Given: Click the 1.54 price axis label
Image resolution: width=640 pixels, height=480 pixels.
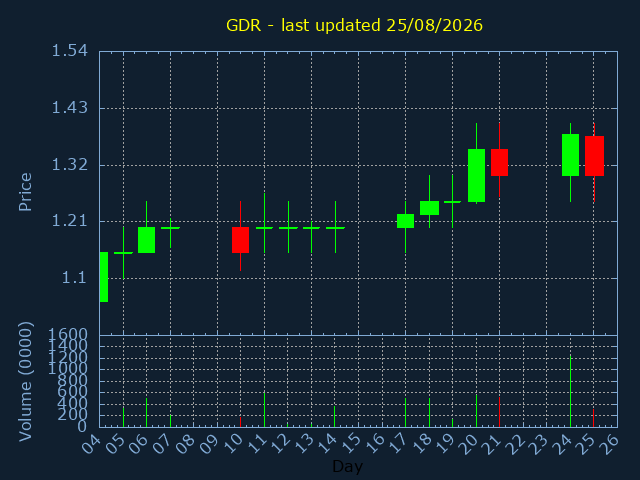Looking at the screenshot, I should click(69, 51).
